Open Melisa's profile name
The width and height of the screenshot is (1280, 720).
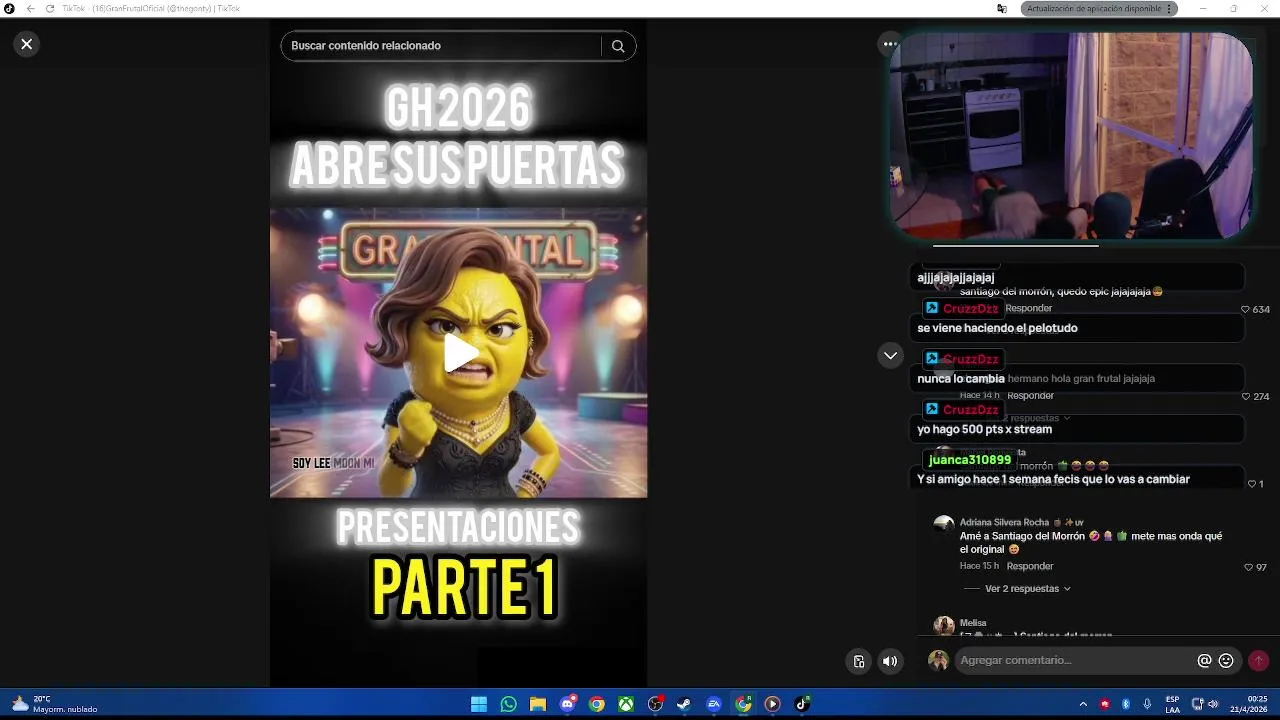click(973, 623)
